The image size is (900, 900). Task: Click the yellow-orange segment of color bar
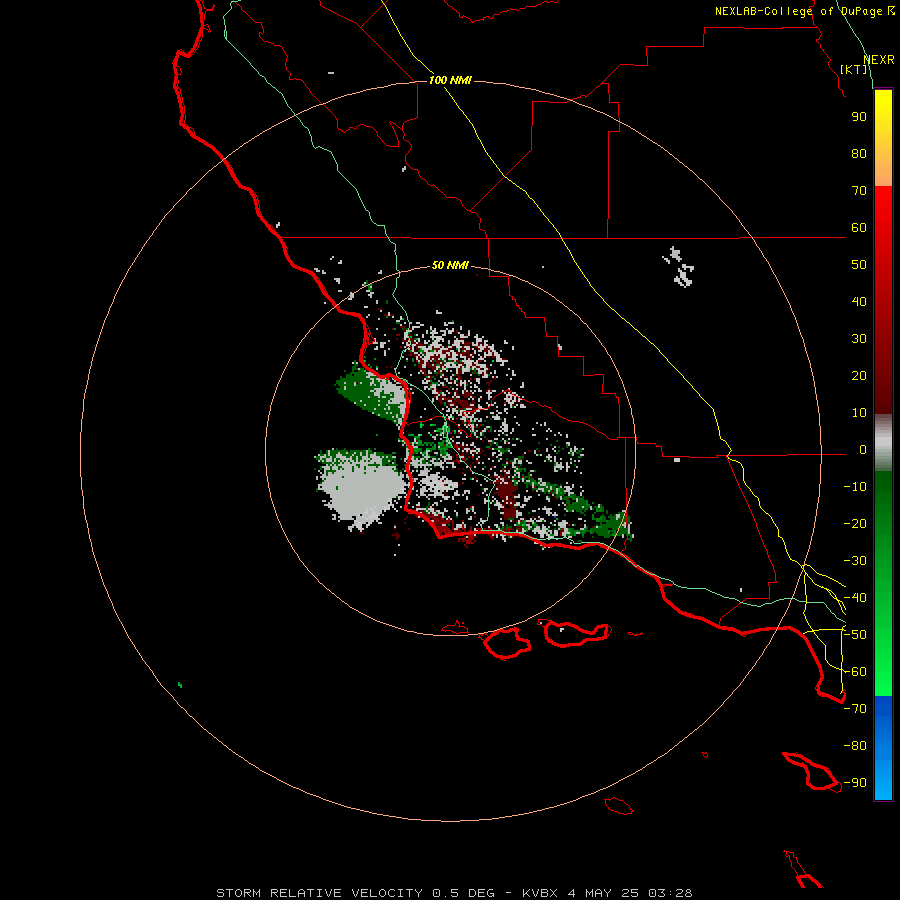coord(883,138)
